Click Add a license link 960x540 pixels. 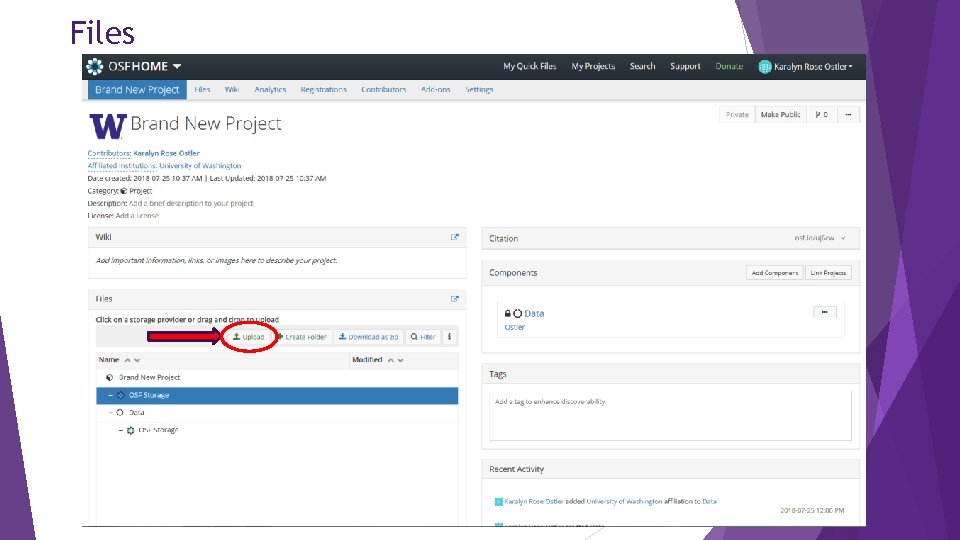(137, 216)
